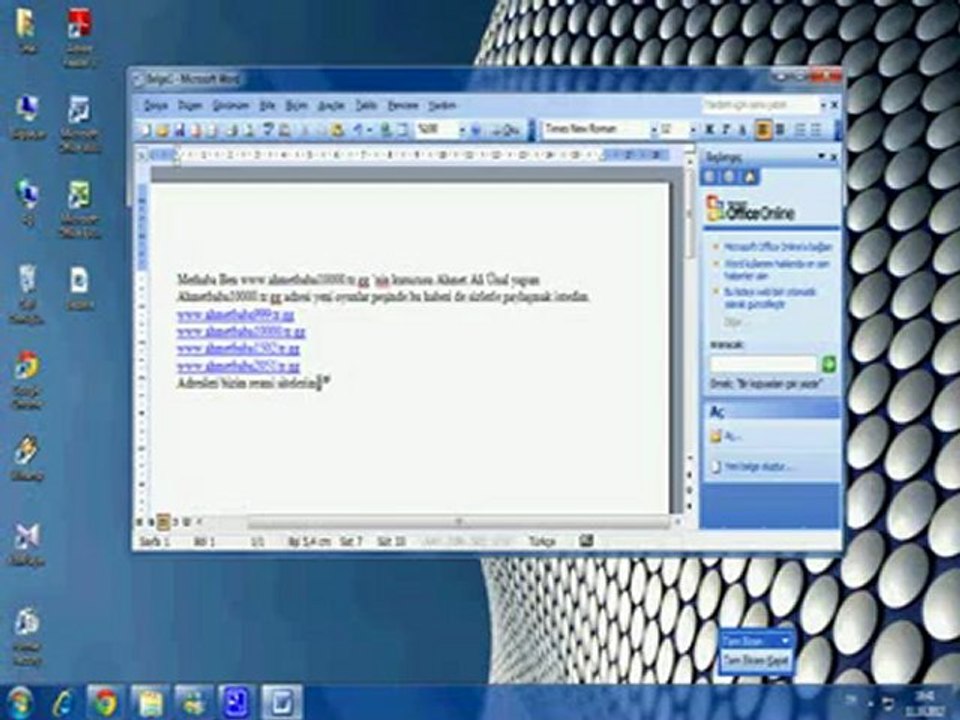
Task: Click the Yeni belge oluştur link
Action: tap(757, 467)
